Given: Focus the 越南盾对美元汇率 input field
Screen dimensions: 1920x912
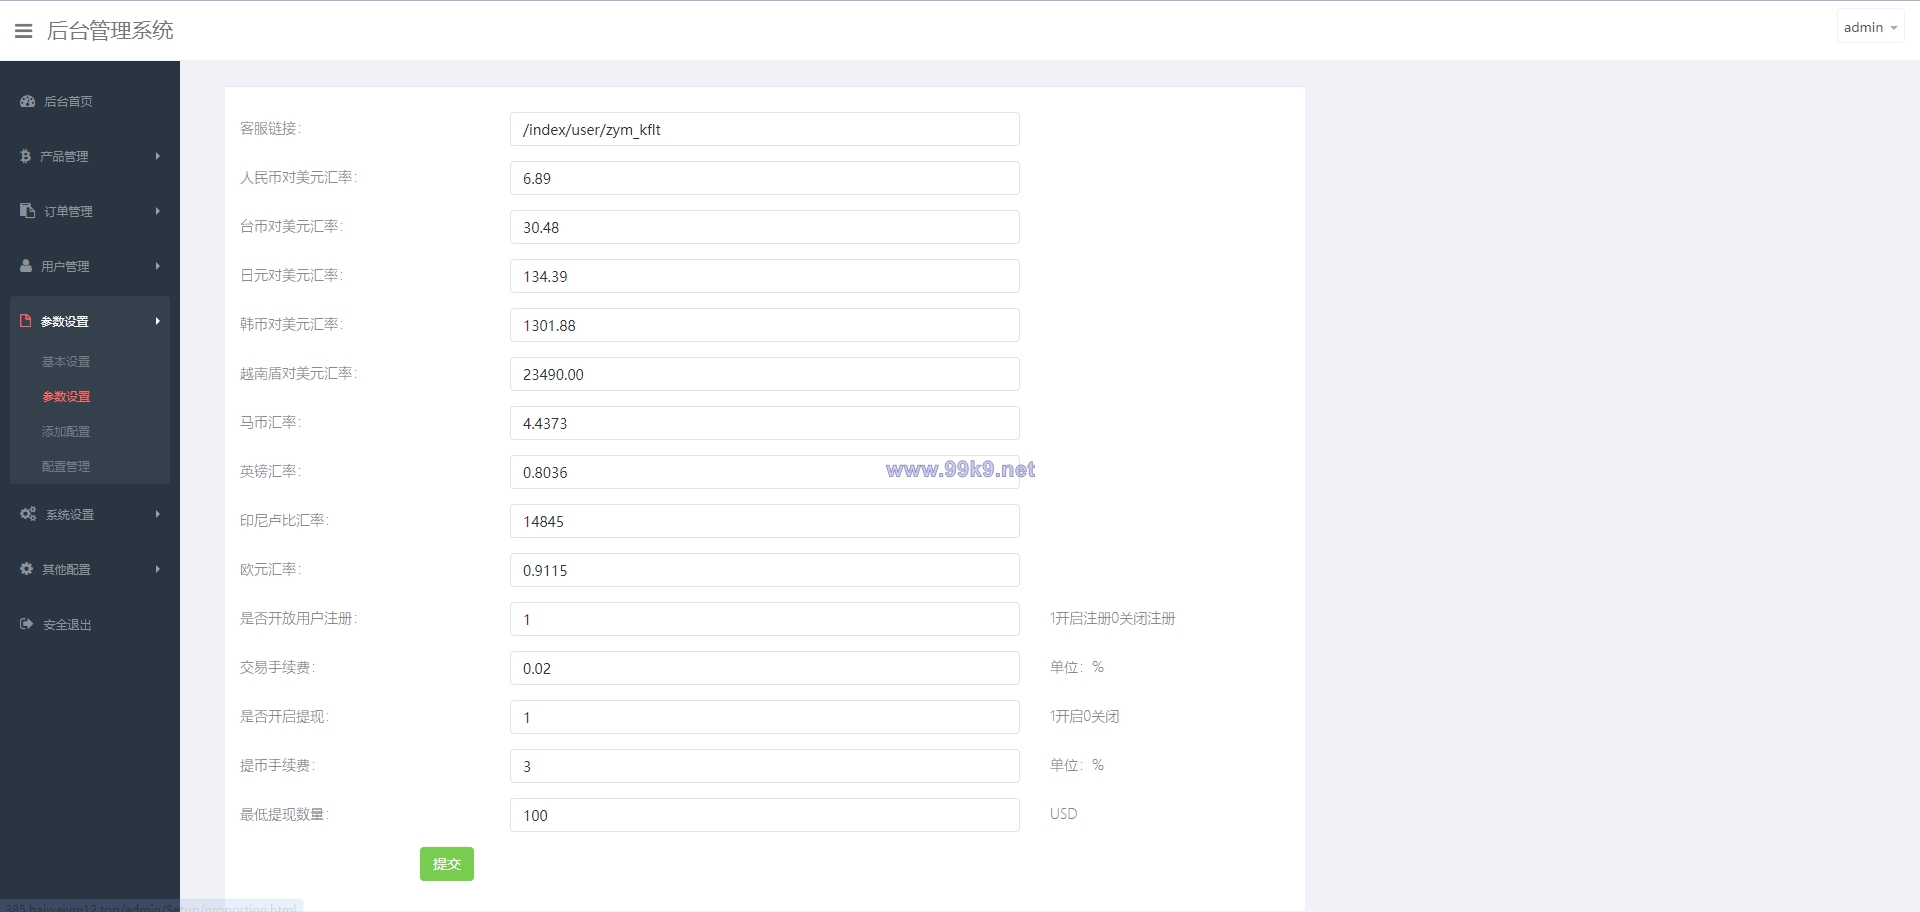Looking at the screenshot, I should tap(765, 374).
